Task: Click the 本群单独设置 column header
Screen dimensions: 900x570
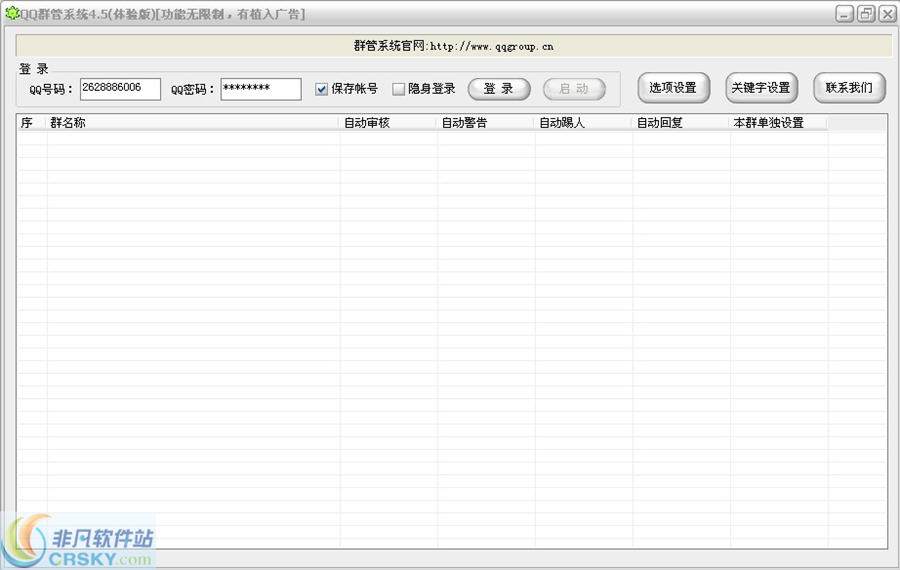Action: pyautogui.click(x=779, y=122)
